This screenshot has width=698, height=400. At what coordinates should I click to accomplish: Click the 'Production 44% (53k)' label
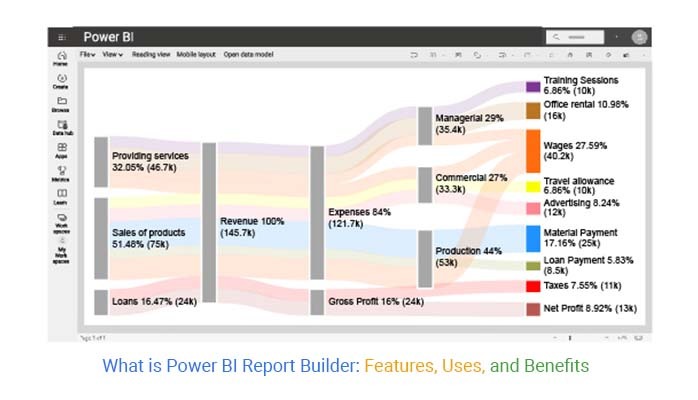(469, 257)
